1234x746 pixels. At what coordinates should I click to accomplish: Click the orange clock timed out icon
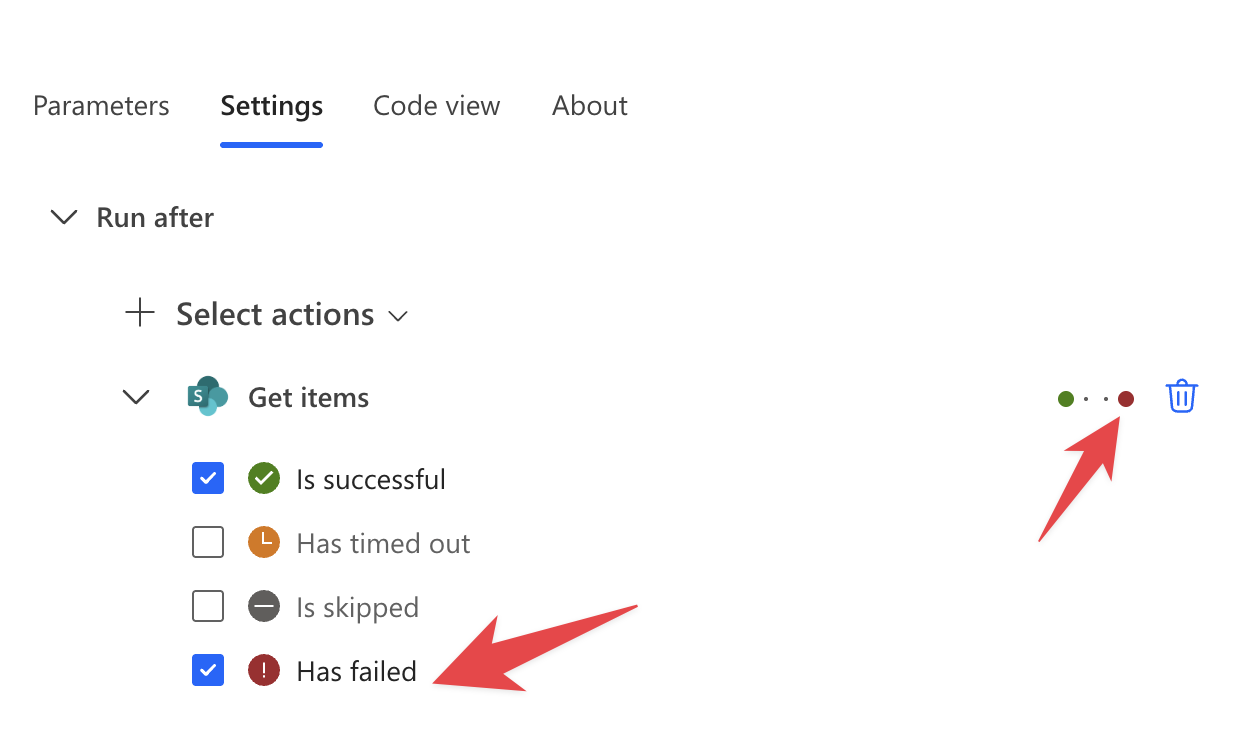(x=264, y=543)
